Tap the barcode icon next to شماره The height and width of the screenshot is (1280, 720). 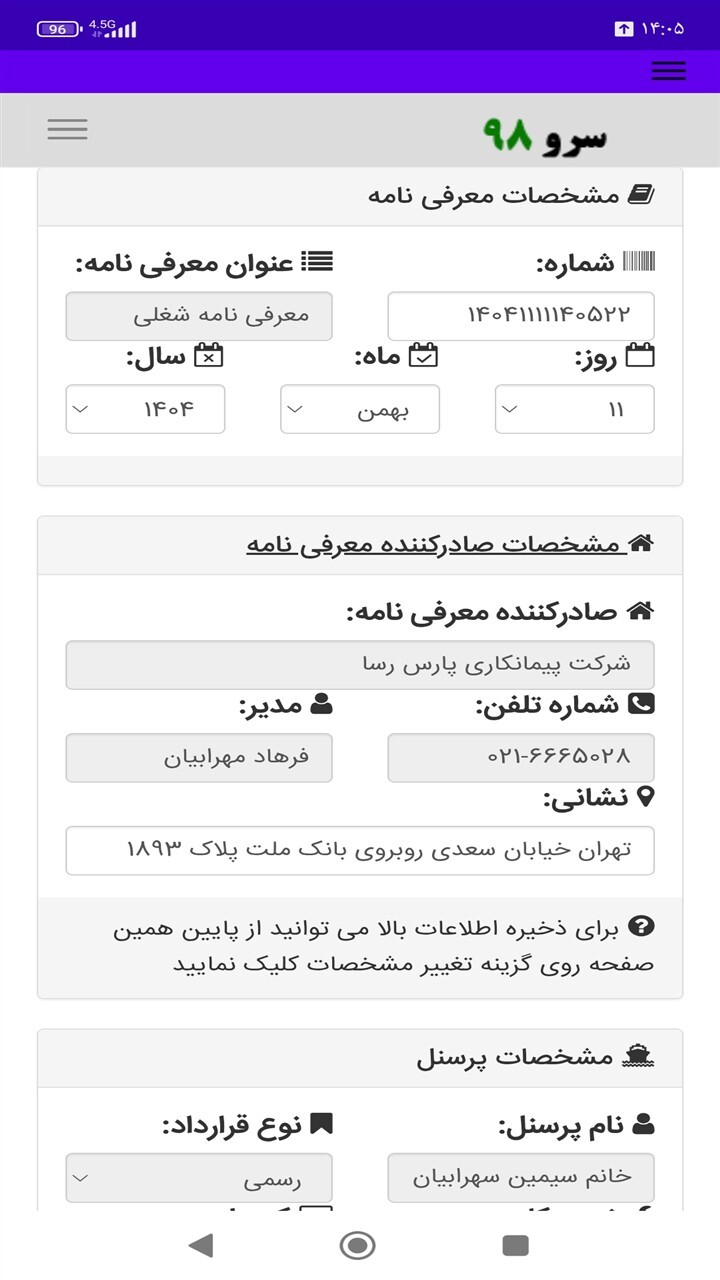(x=639, y=263)
